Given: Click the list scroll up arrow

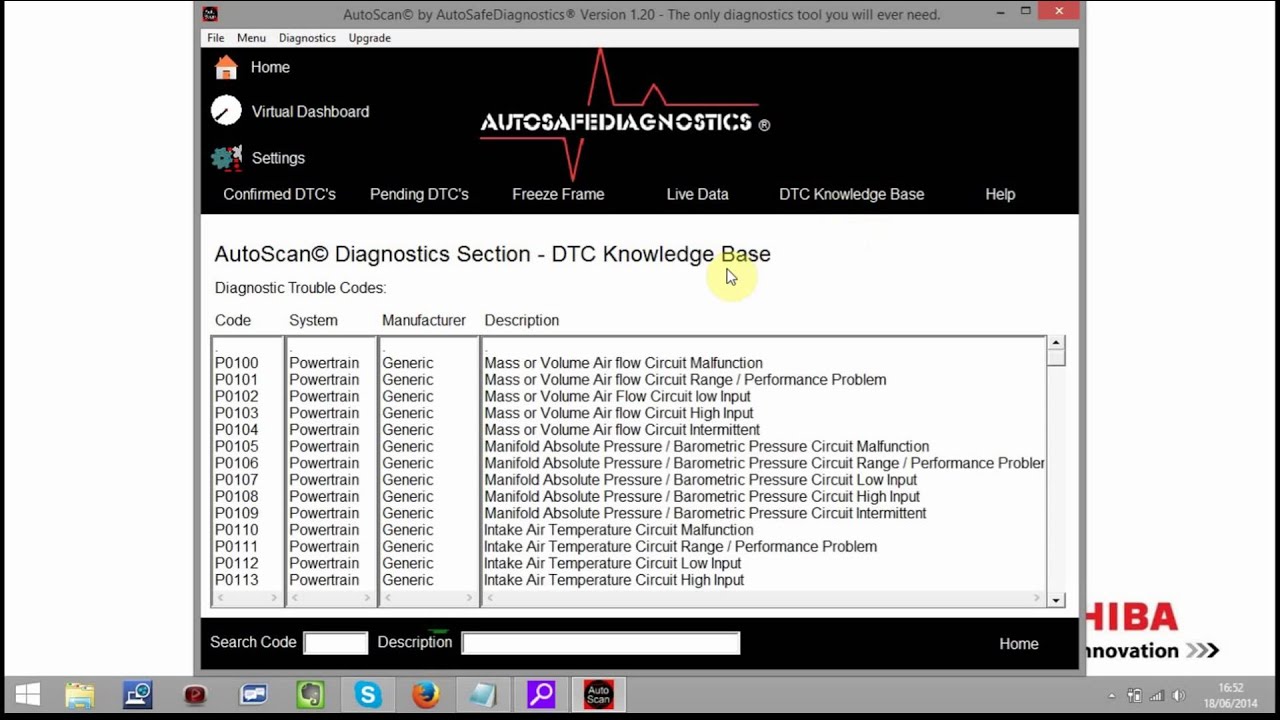Looking at the screenshot, I should point(1056,343).
